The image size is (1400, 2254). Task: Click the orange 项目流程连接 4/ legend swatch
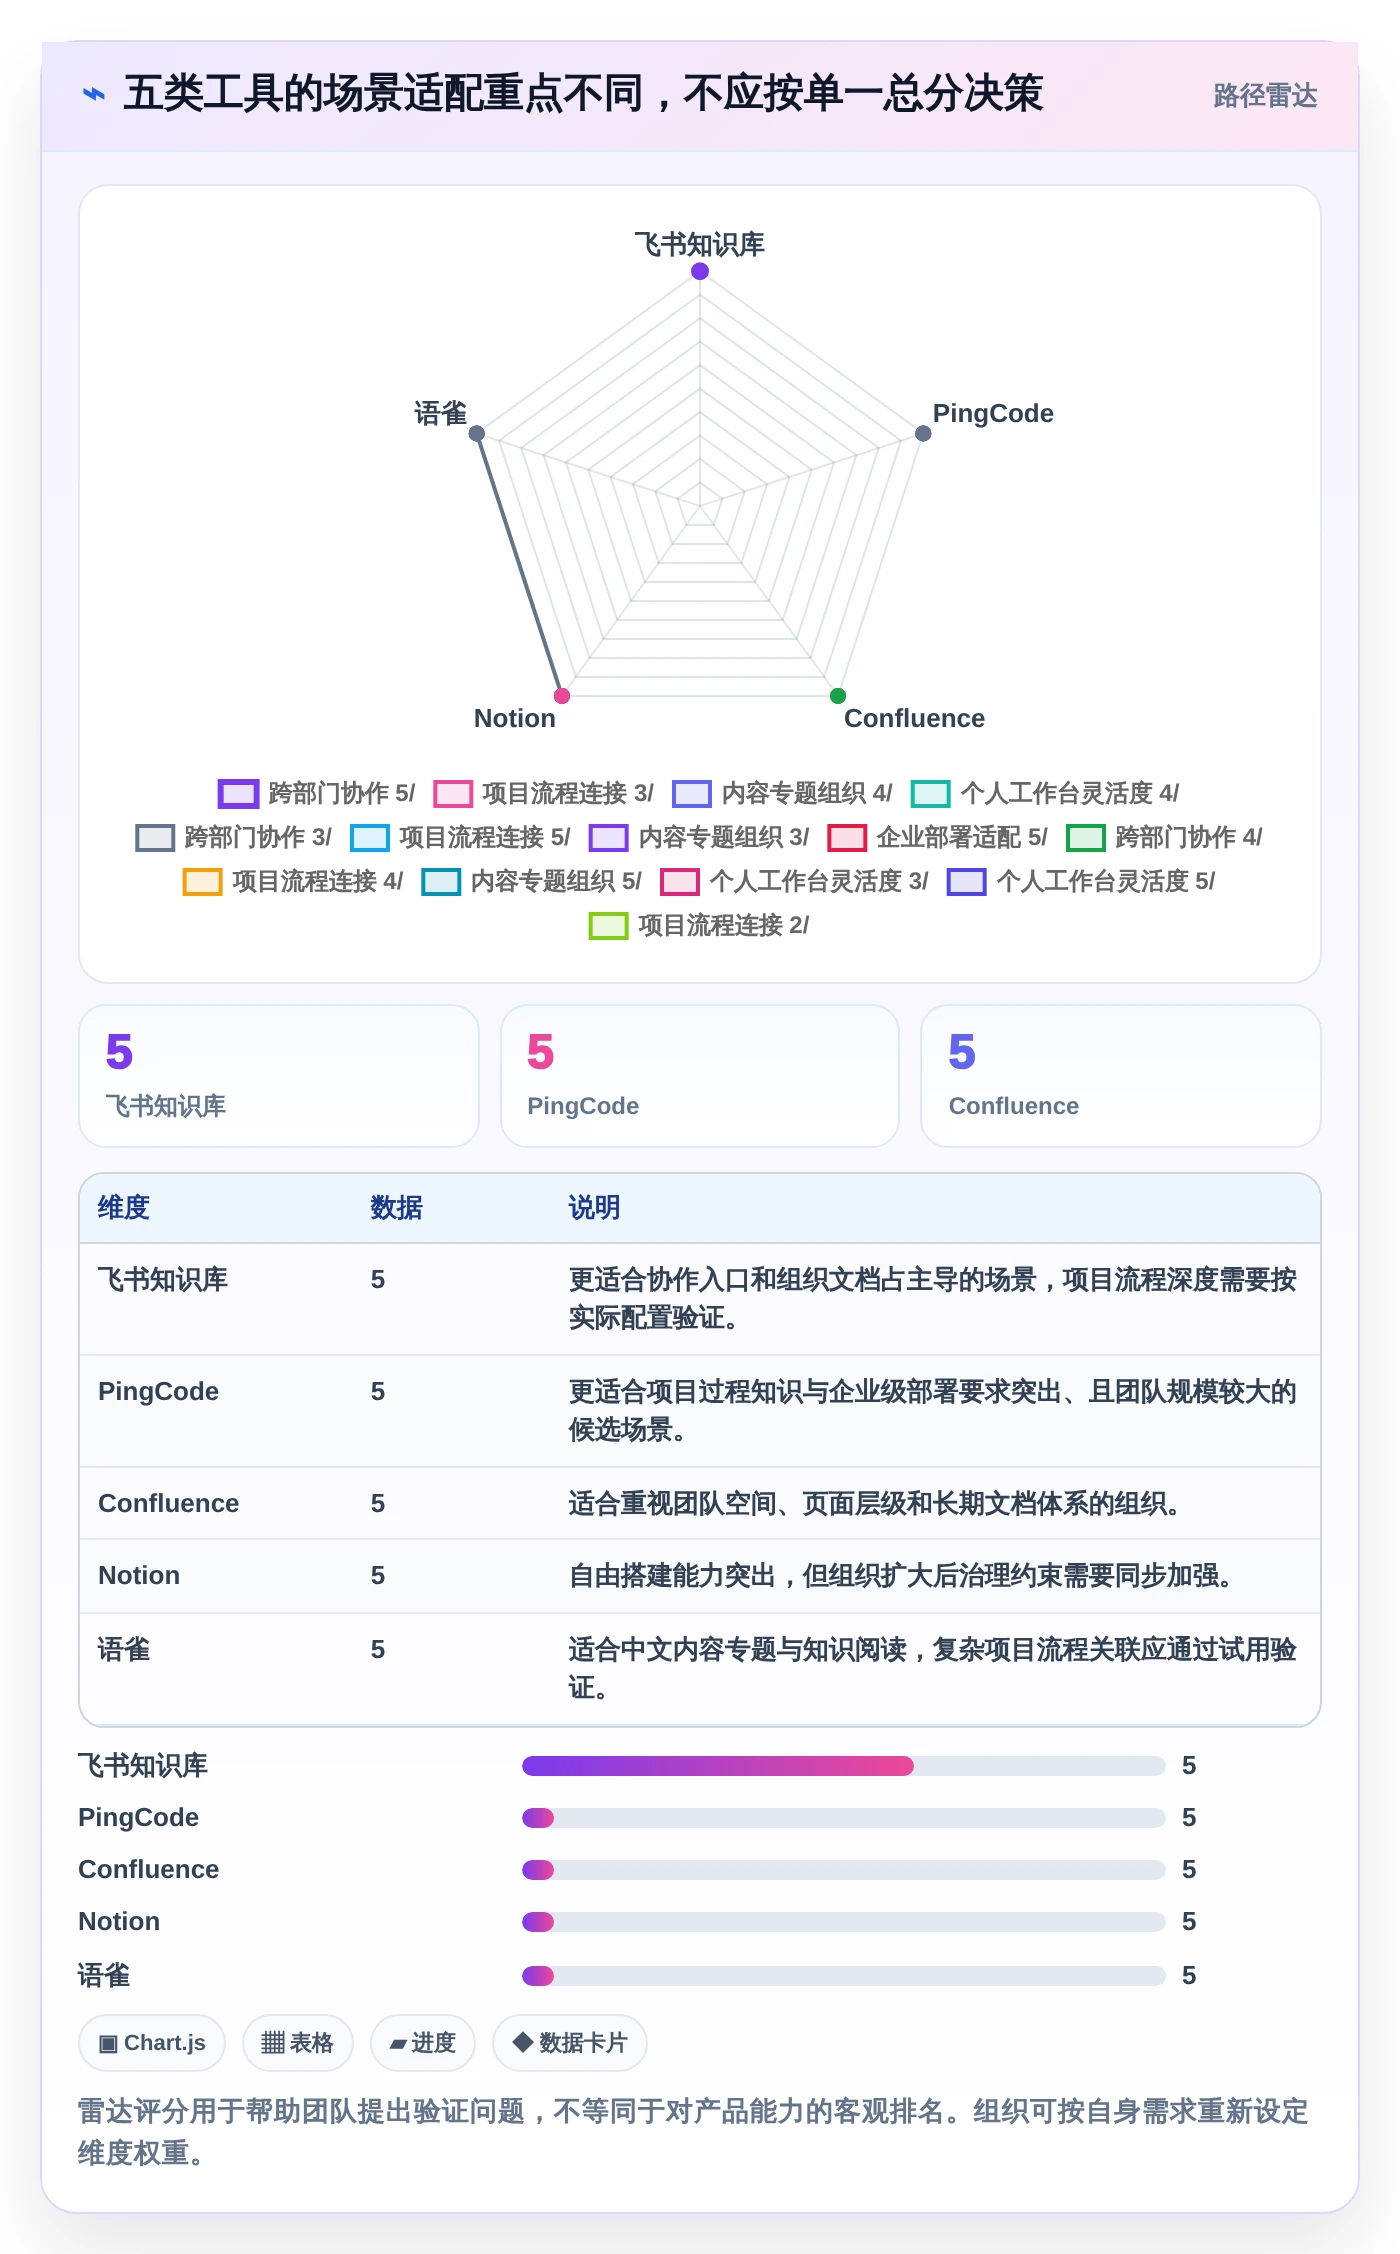[x=202, y=881]
